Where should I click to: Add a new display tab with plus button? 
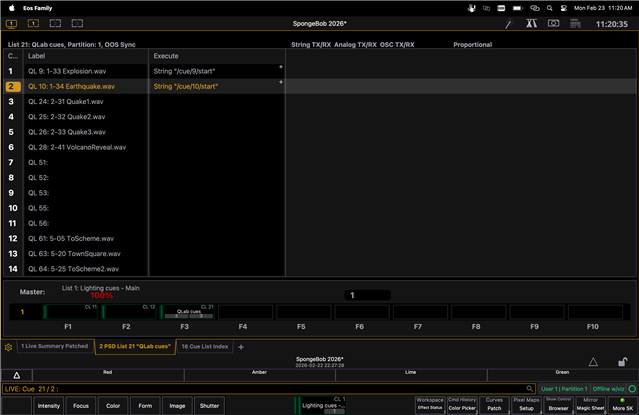pyautogui.click(x=241, y=347)
